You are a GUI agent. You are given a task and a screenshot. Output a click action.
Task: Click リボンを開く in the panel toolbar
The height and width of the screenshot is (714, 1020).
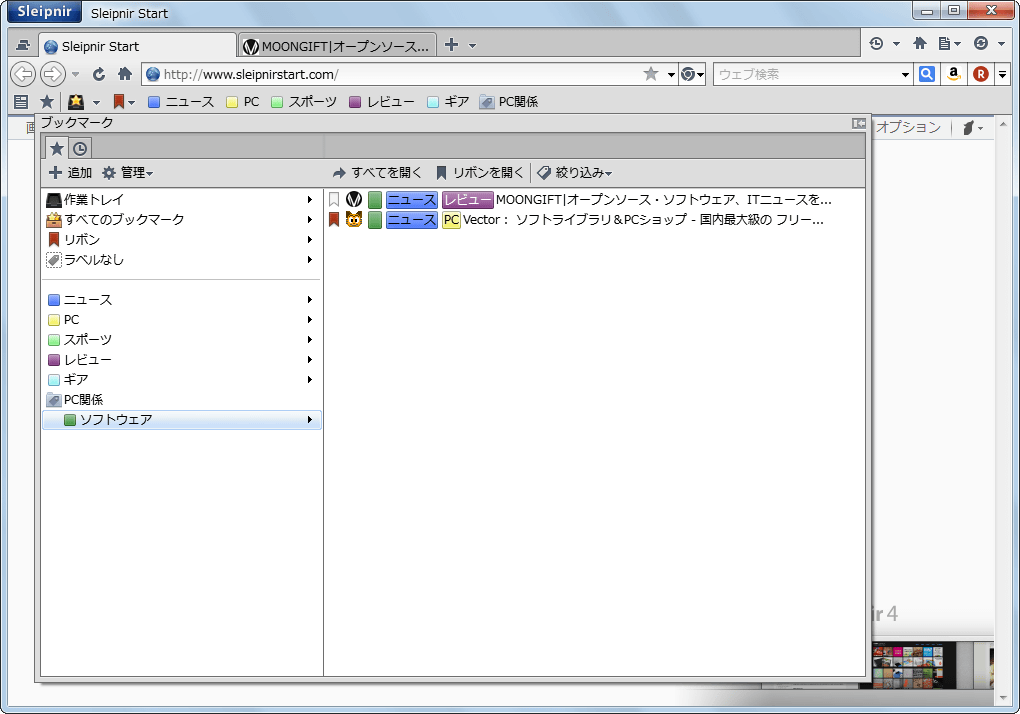point(479,172)
